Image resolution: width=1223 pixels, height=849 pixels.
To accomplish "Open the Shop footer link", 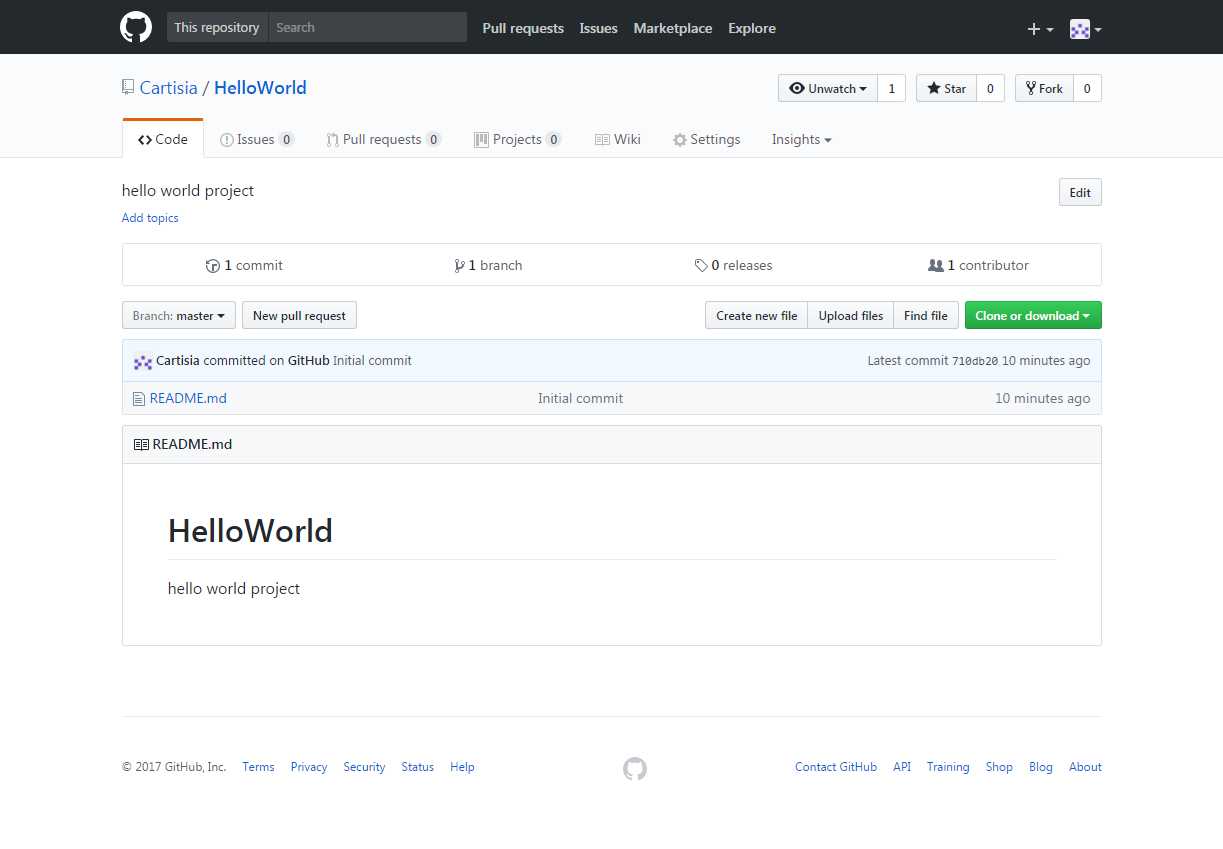I will pyautogui.click(x=999, y=767).
